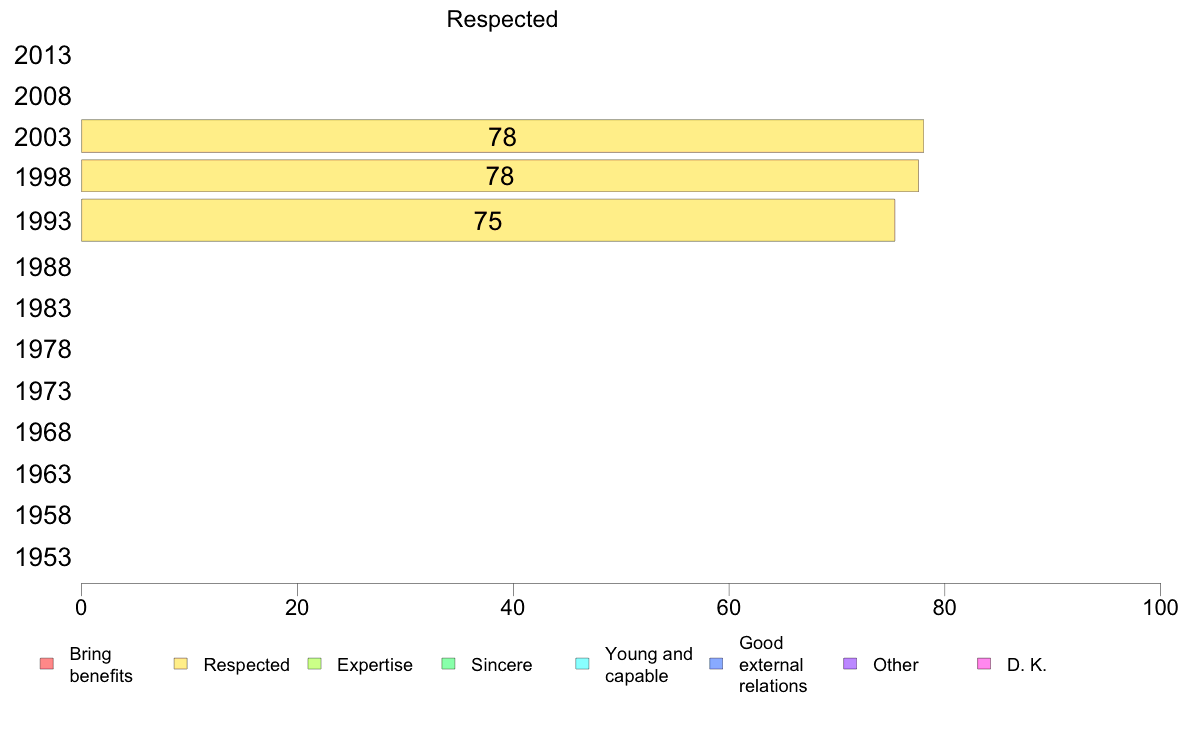Click the Good external relations legend label
This screenshot has width=1188, height=736.
773,665
